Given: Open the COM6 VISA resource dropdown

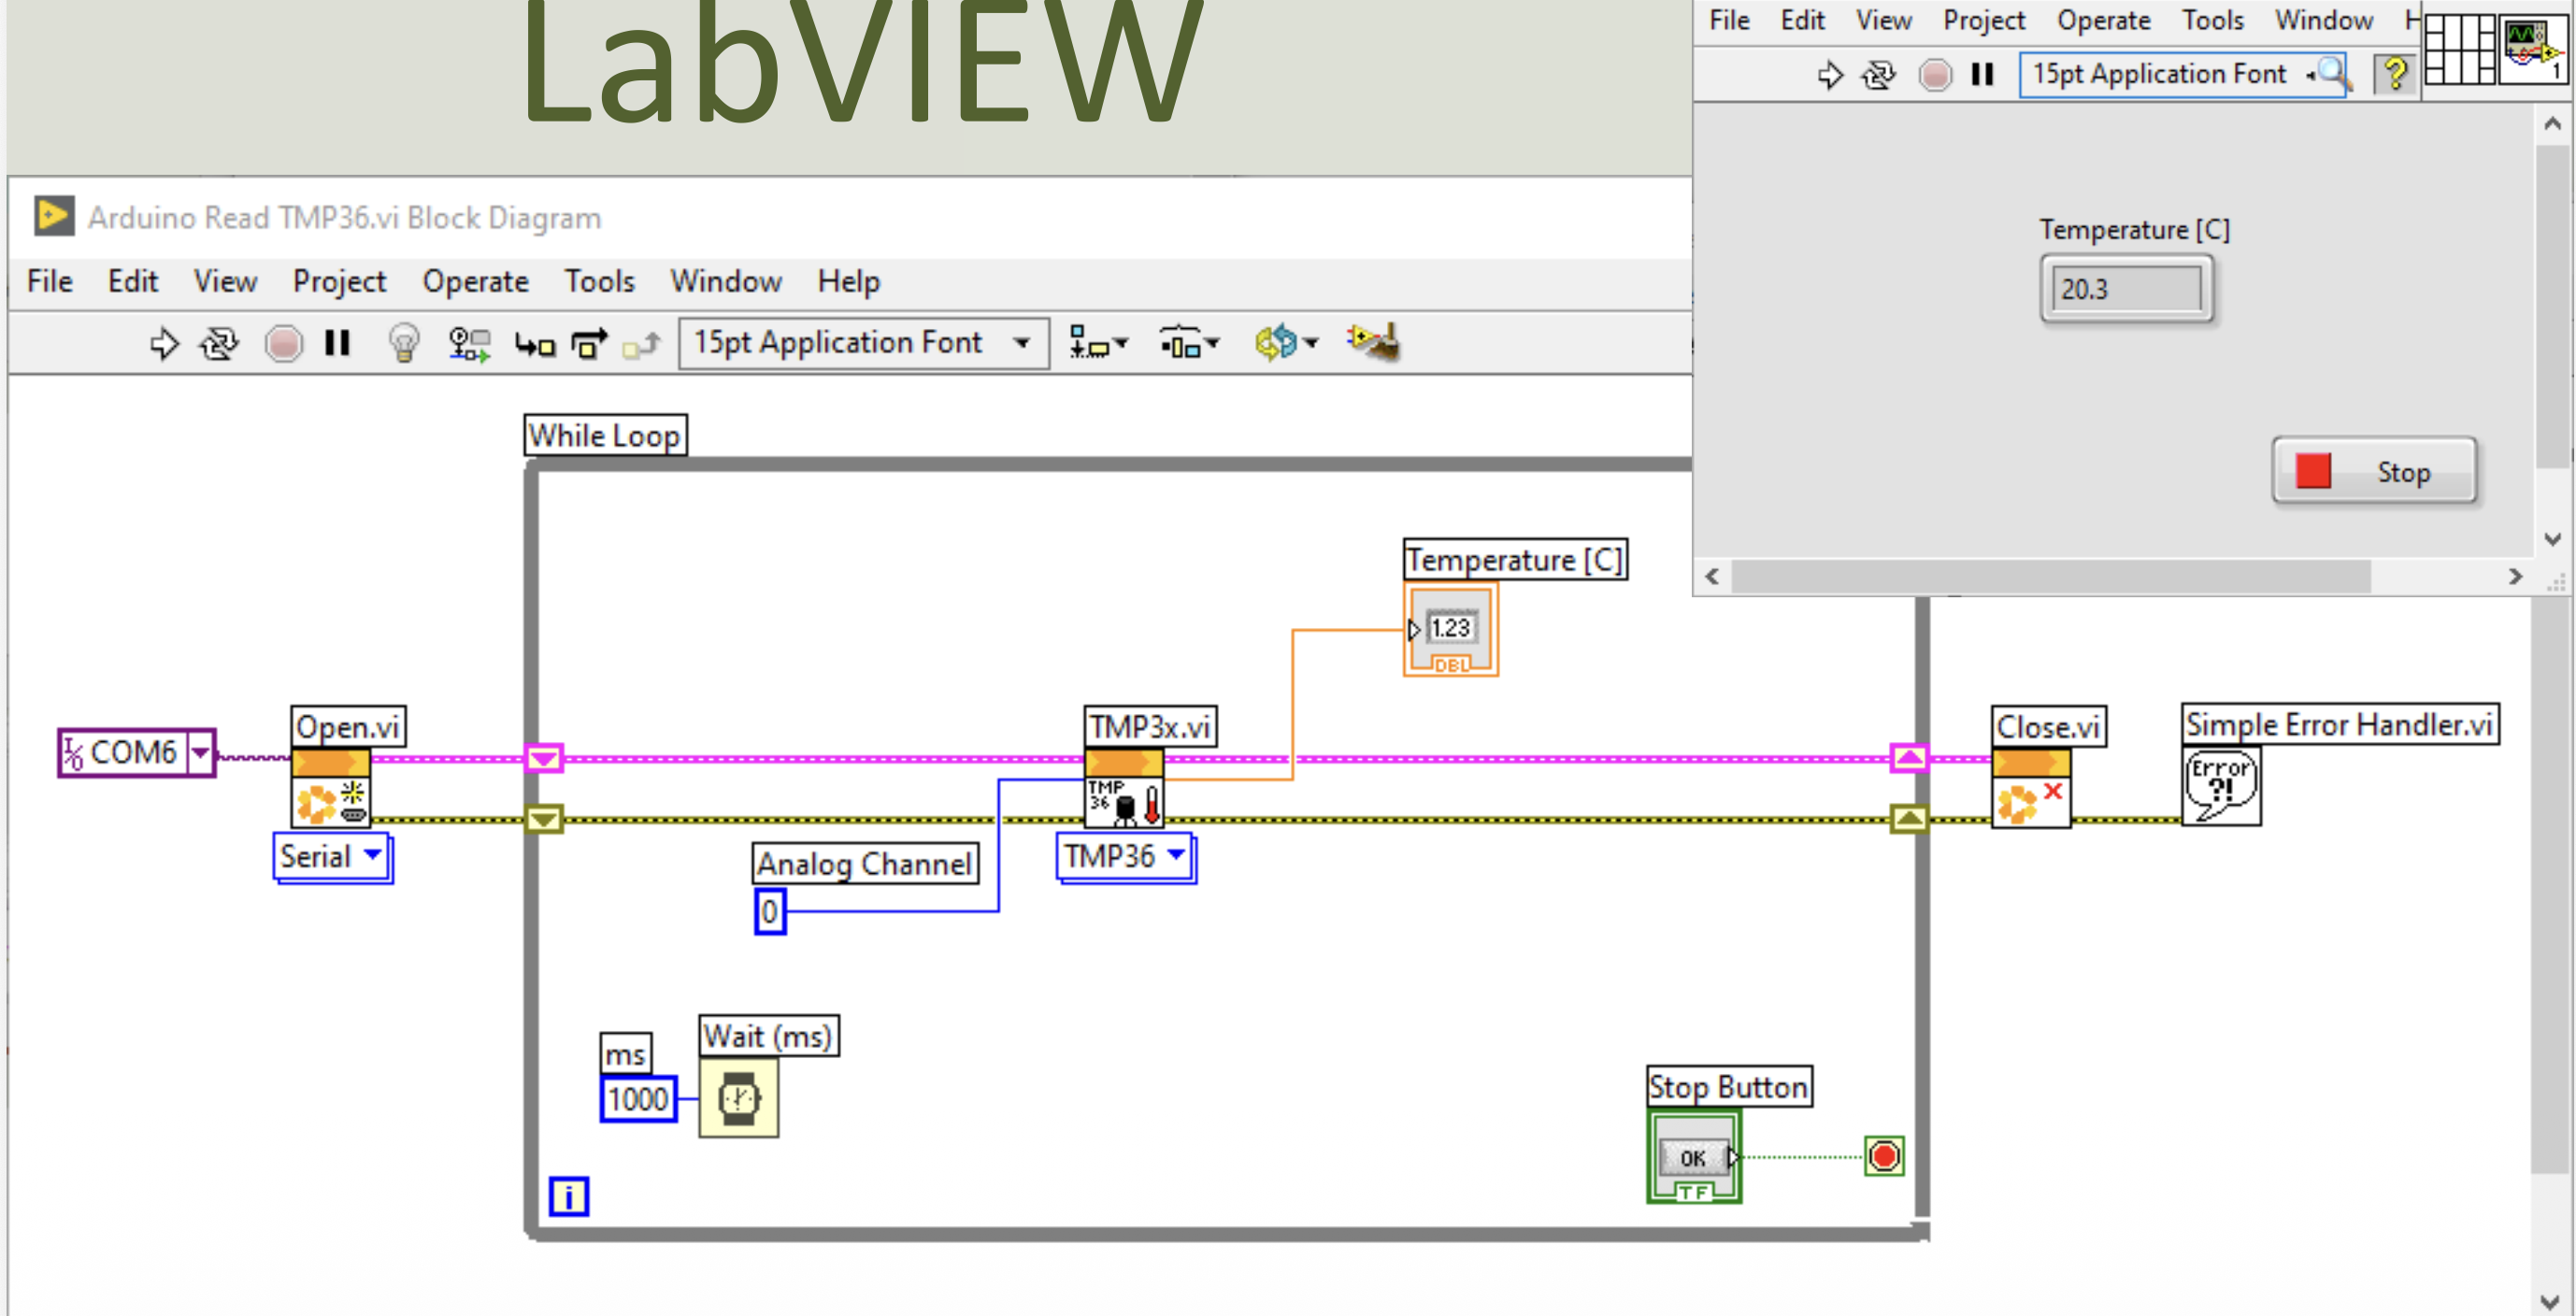Looking at the screenshot, I should click(201, 752).
